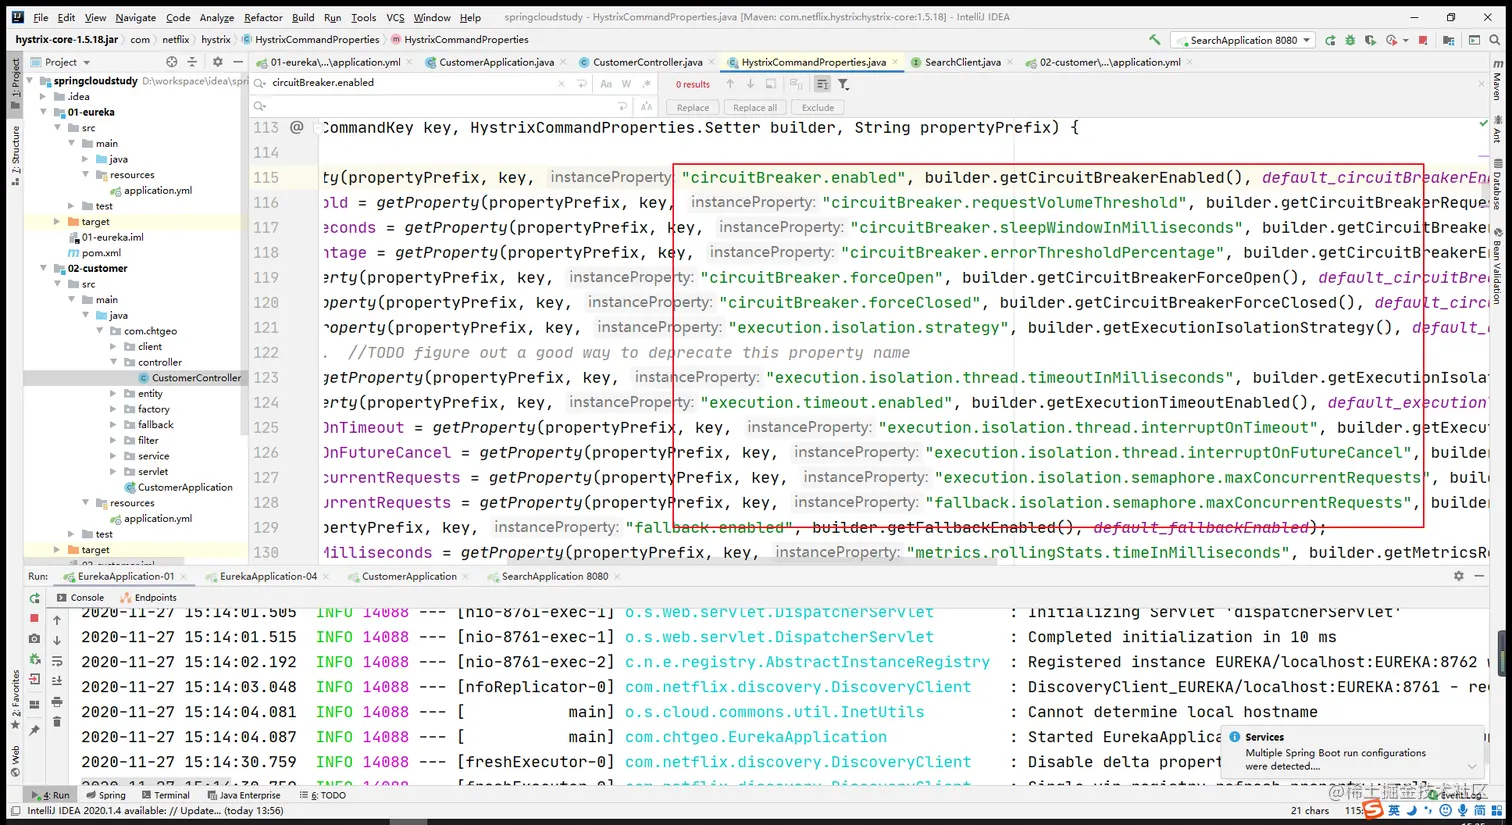Take thread dump with camera icon
1512x825 pixels.
click(x=35, y=639)
